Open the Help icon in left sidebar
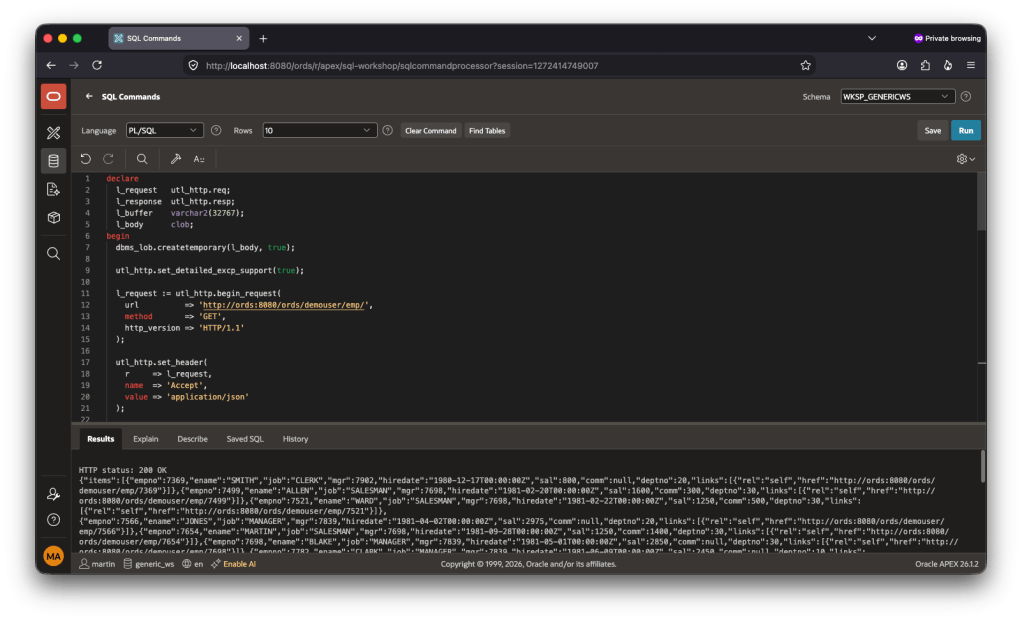The width and height of the screenshot is (1022, 621). (x=53, y=520)
